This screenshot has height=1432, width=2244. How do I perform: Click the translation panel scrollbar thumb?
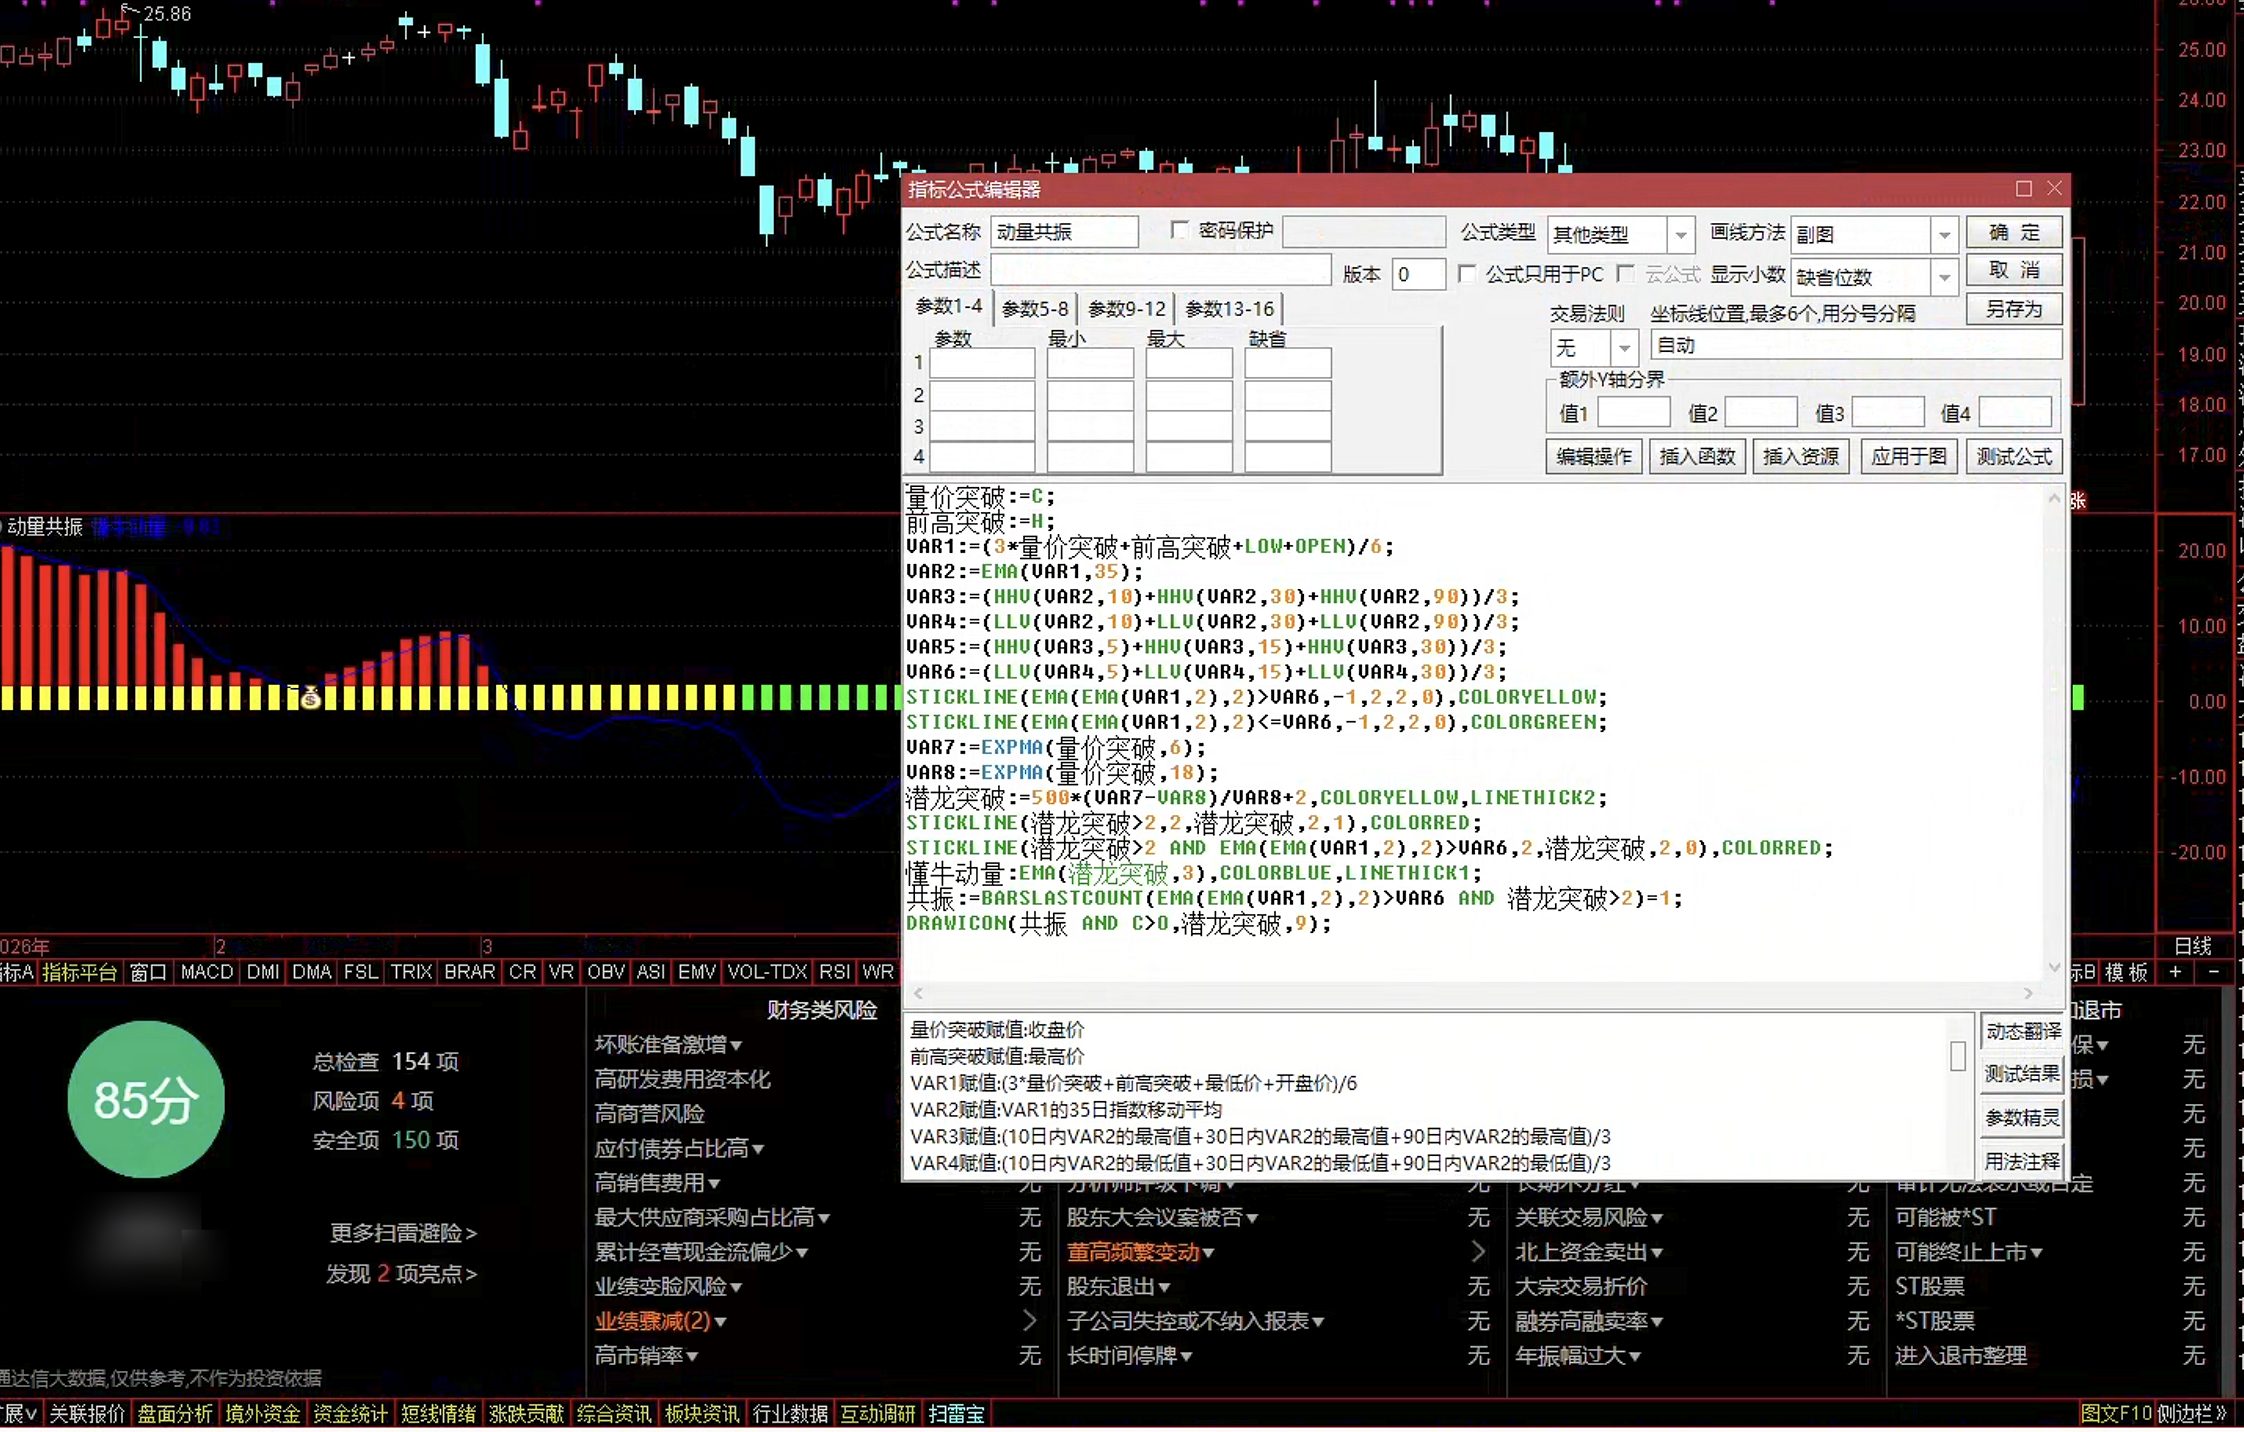tap(1958, 1055)
